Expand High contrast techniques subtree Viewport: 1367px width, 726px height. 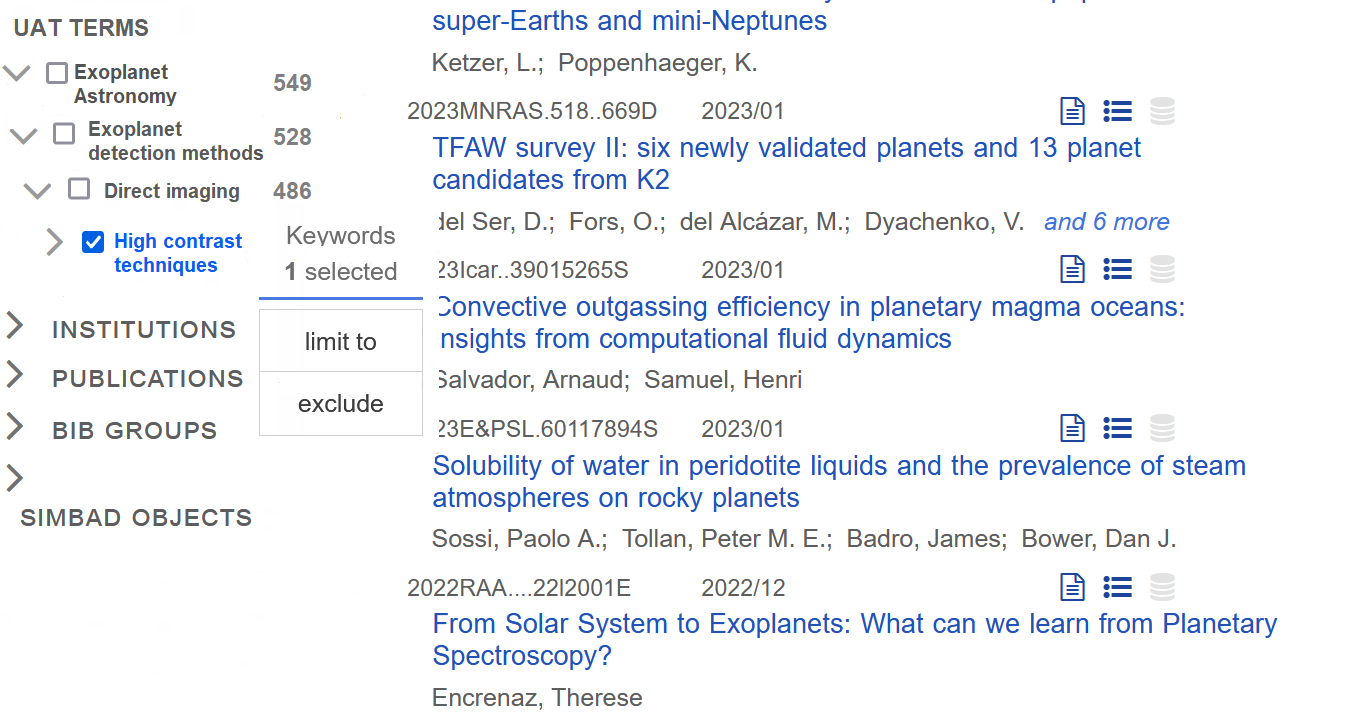(55, 242)
